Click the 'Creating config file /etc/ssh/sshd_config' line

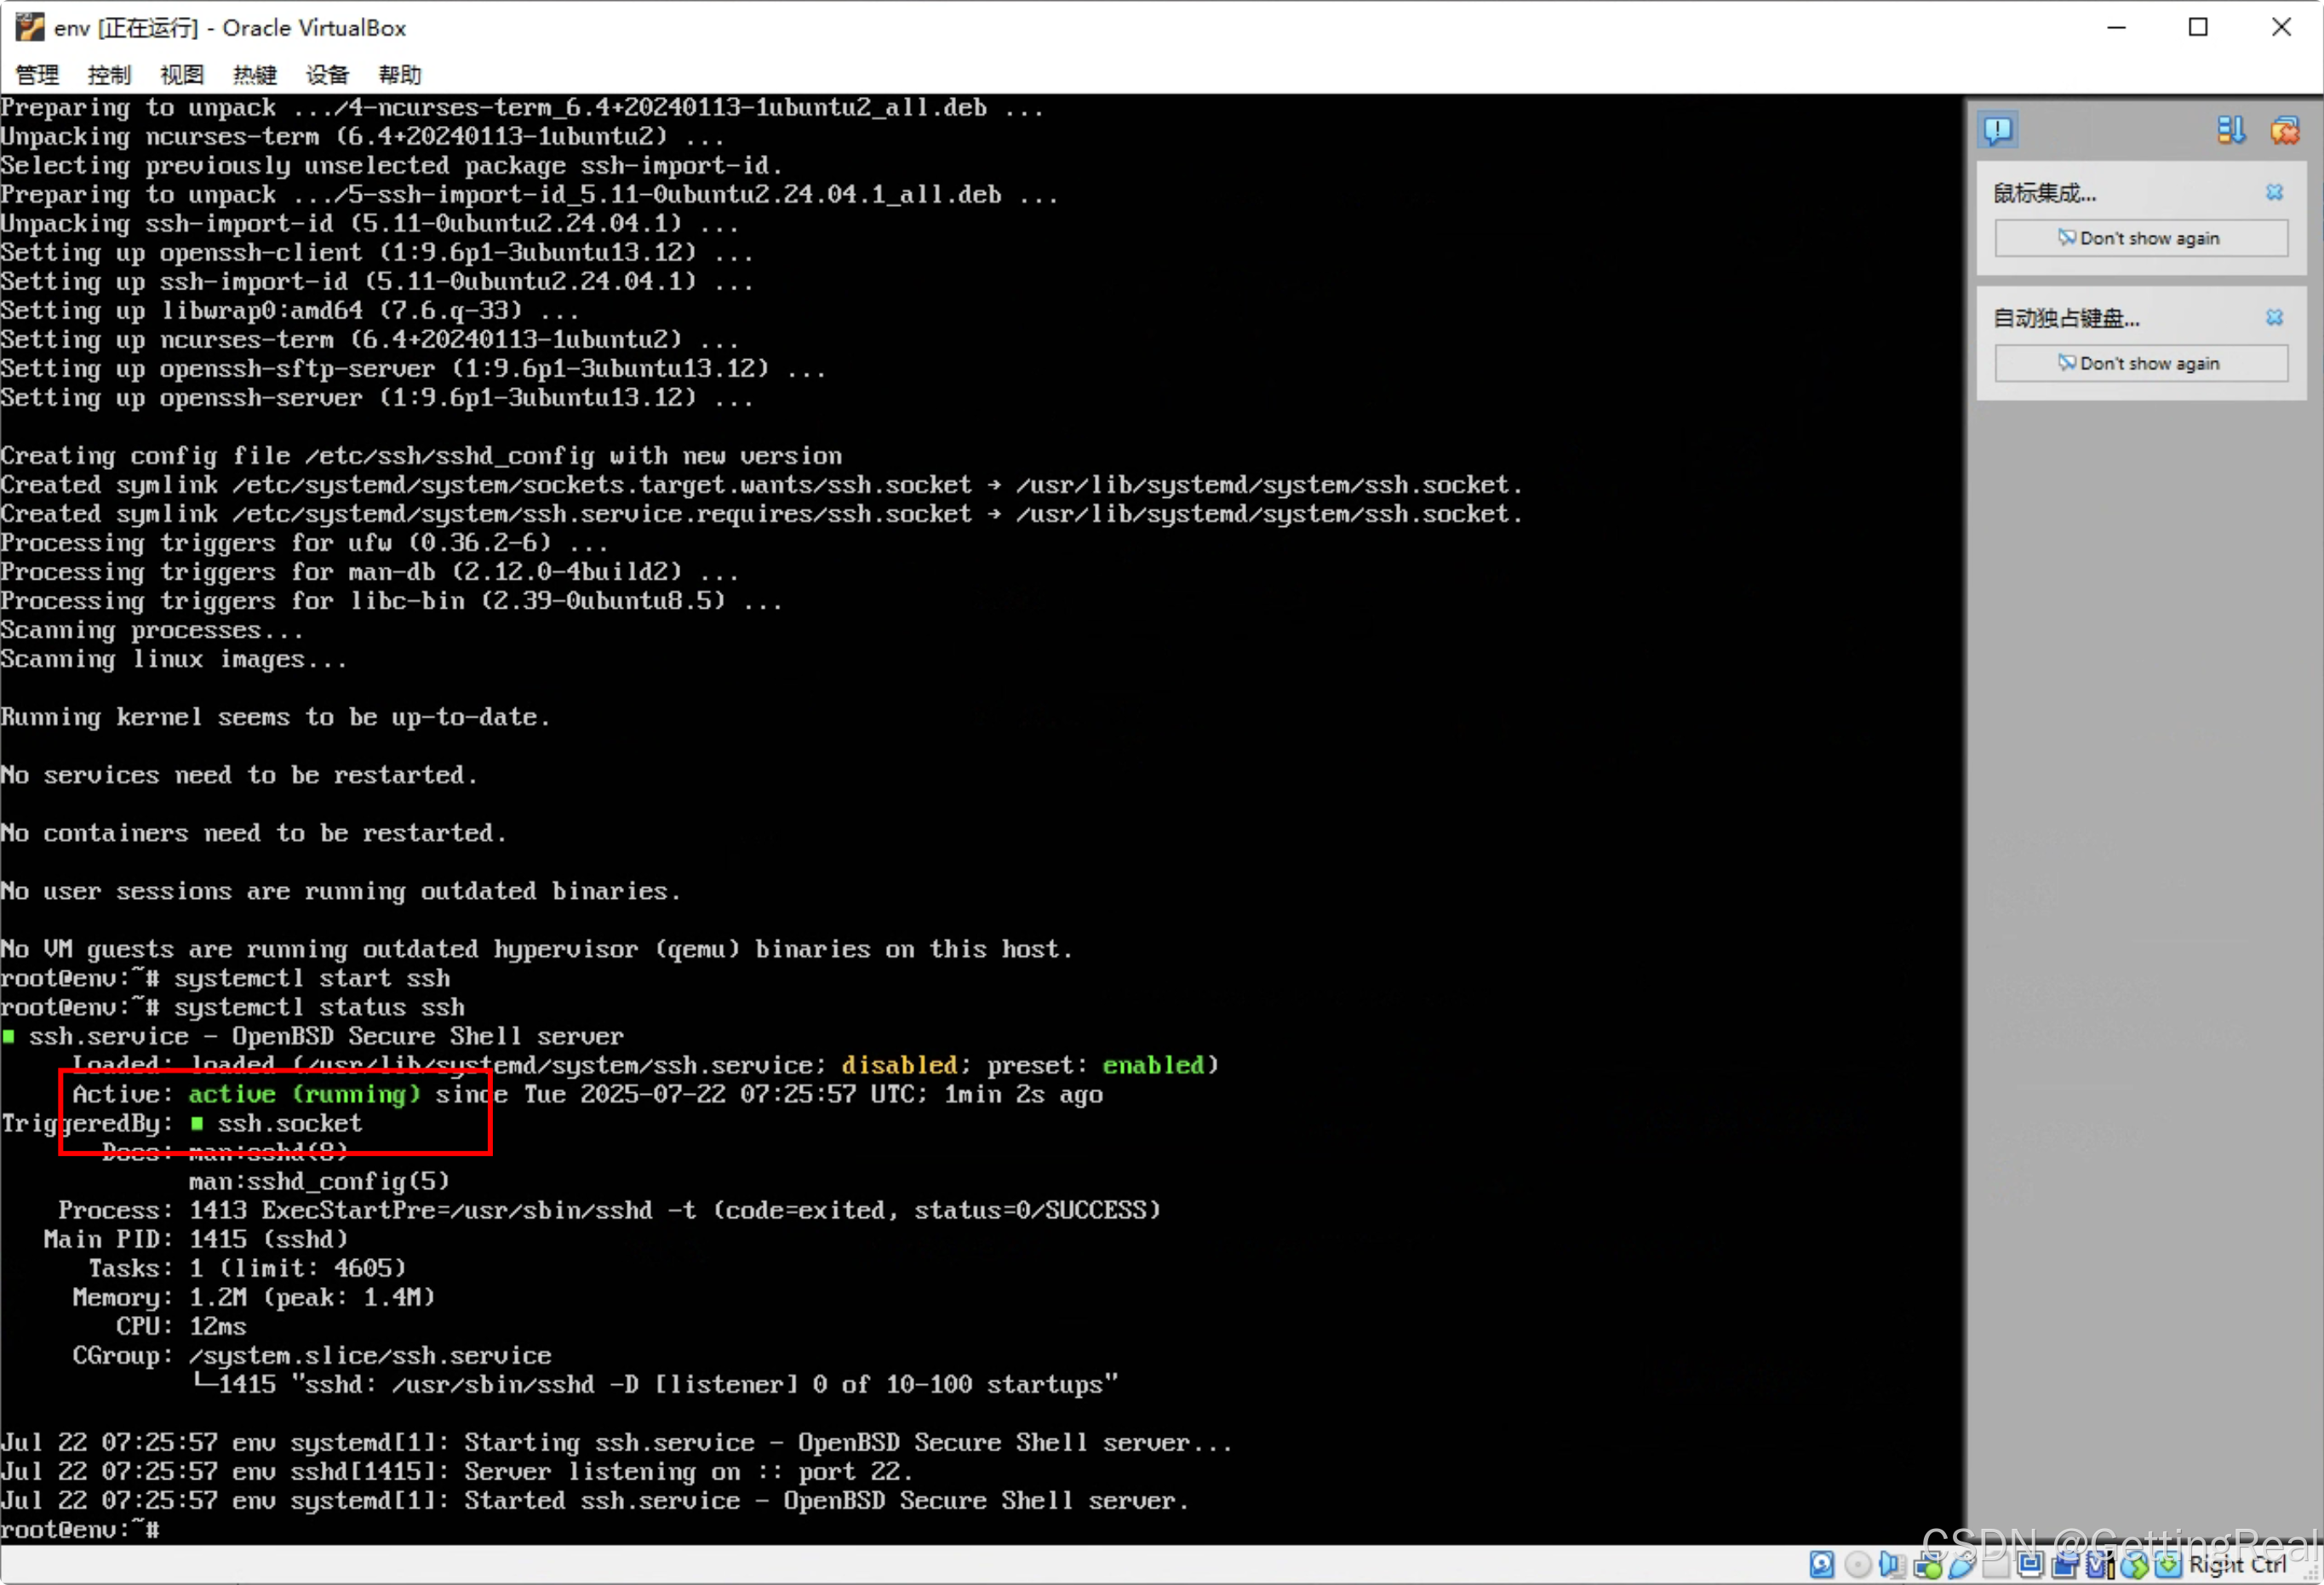pos(421,456)
